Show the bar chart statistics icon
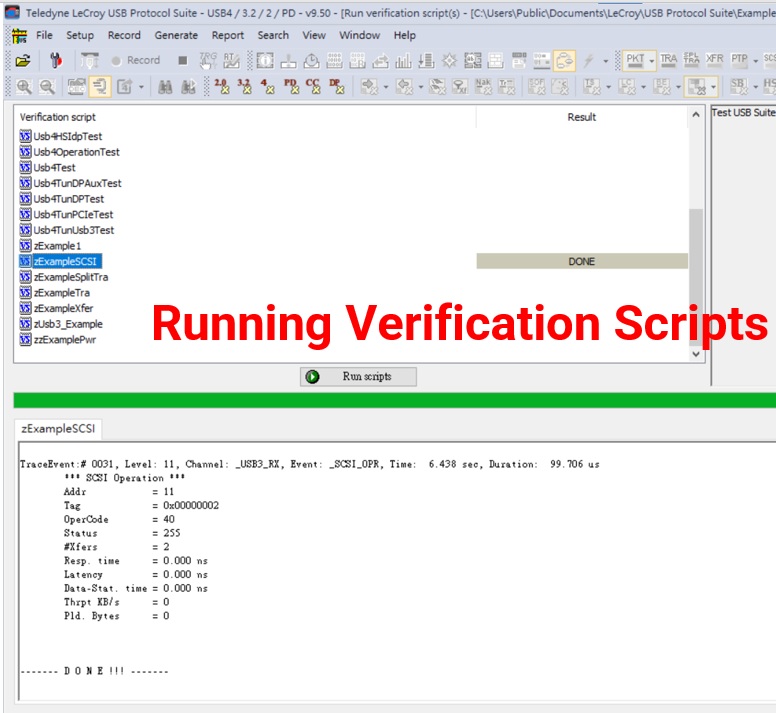Viewport: 776px width, 713px height. [403, 61]
